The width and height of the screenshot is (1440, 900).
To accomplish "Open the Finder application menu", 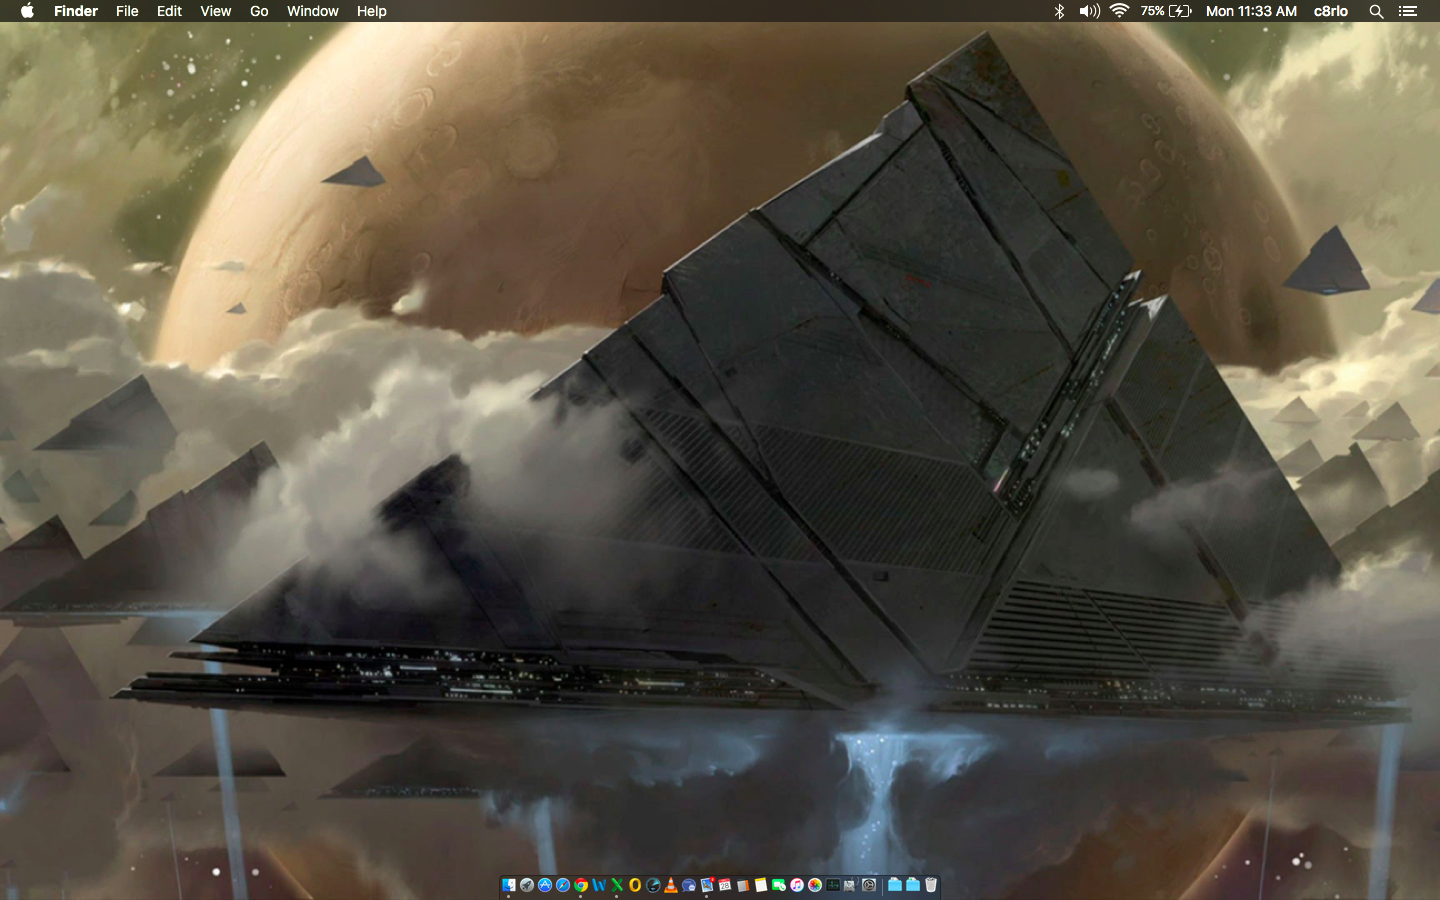I will click(x=76, y=11).
